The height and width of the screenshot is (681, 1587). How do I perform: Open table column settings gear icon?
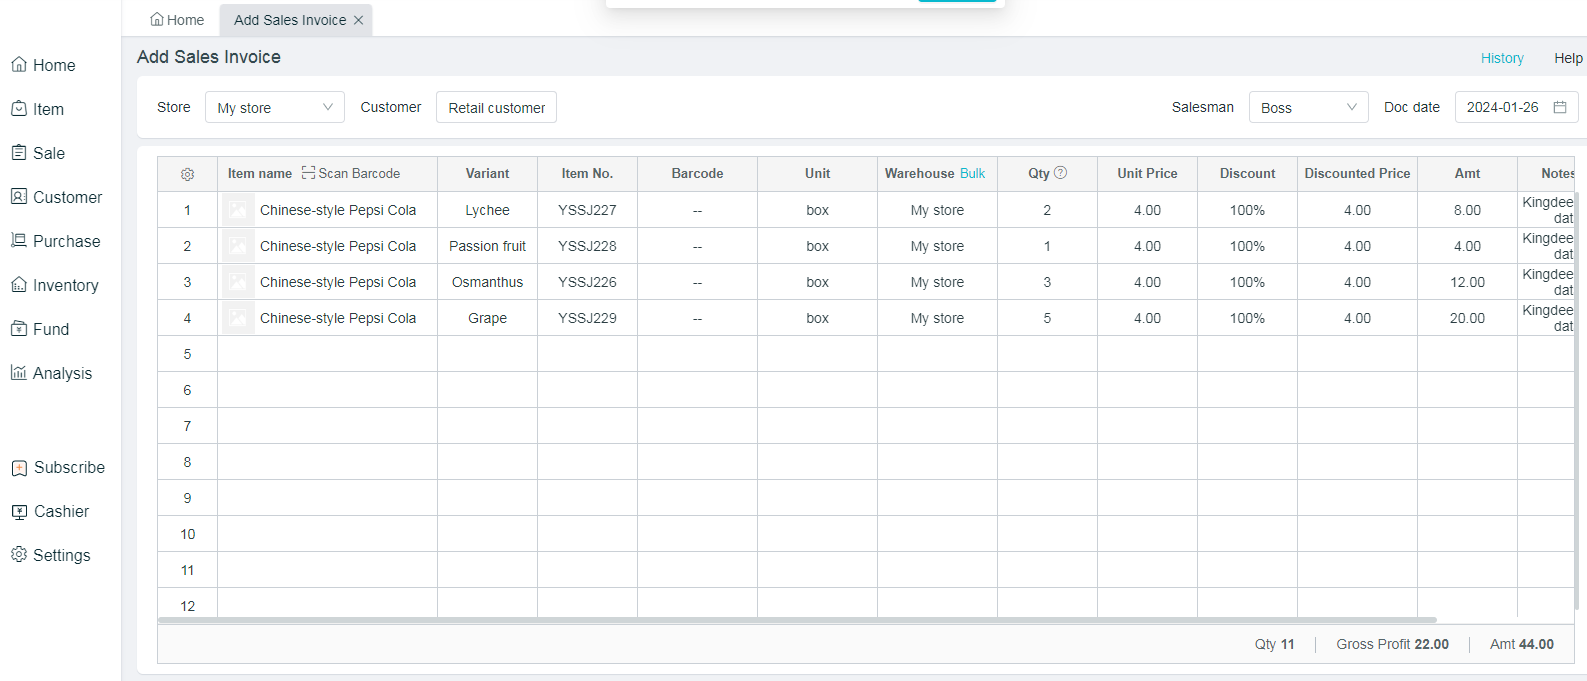(x=187, y=174)
